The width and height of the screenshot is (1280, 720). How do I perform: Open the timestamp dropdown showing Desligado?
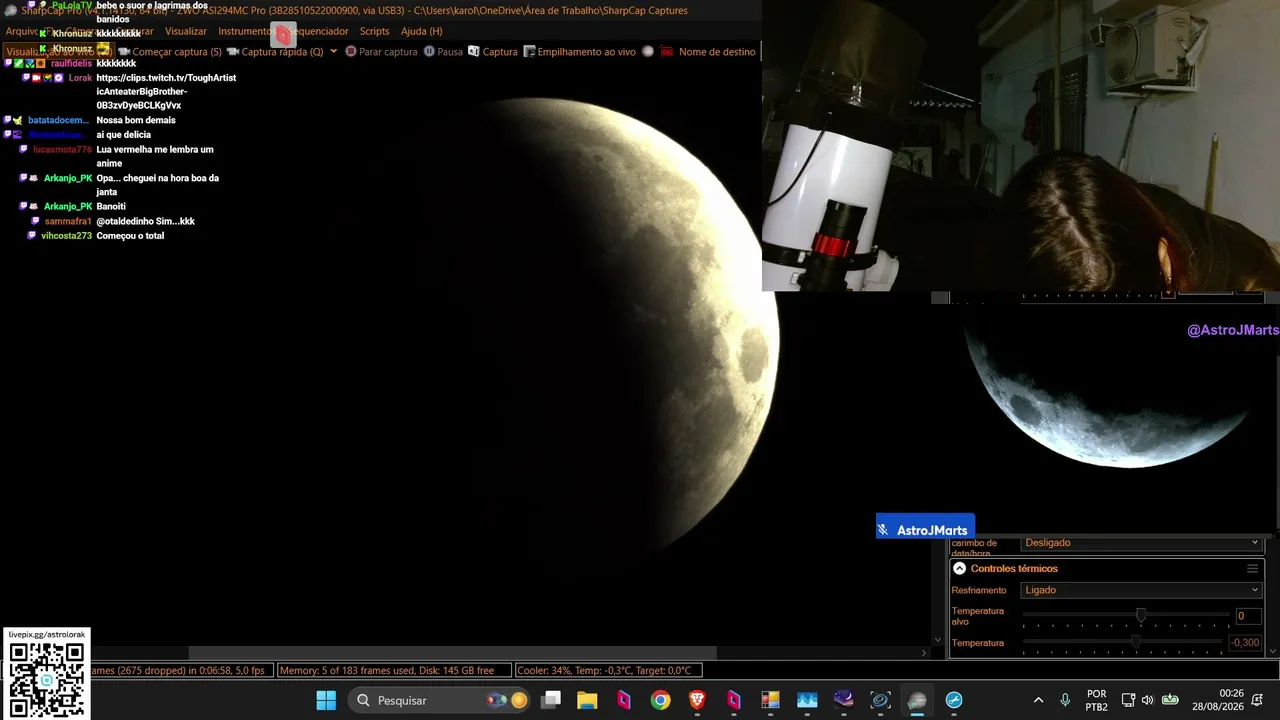[1141, 543]
